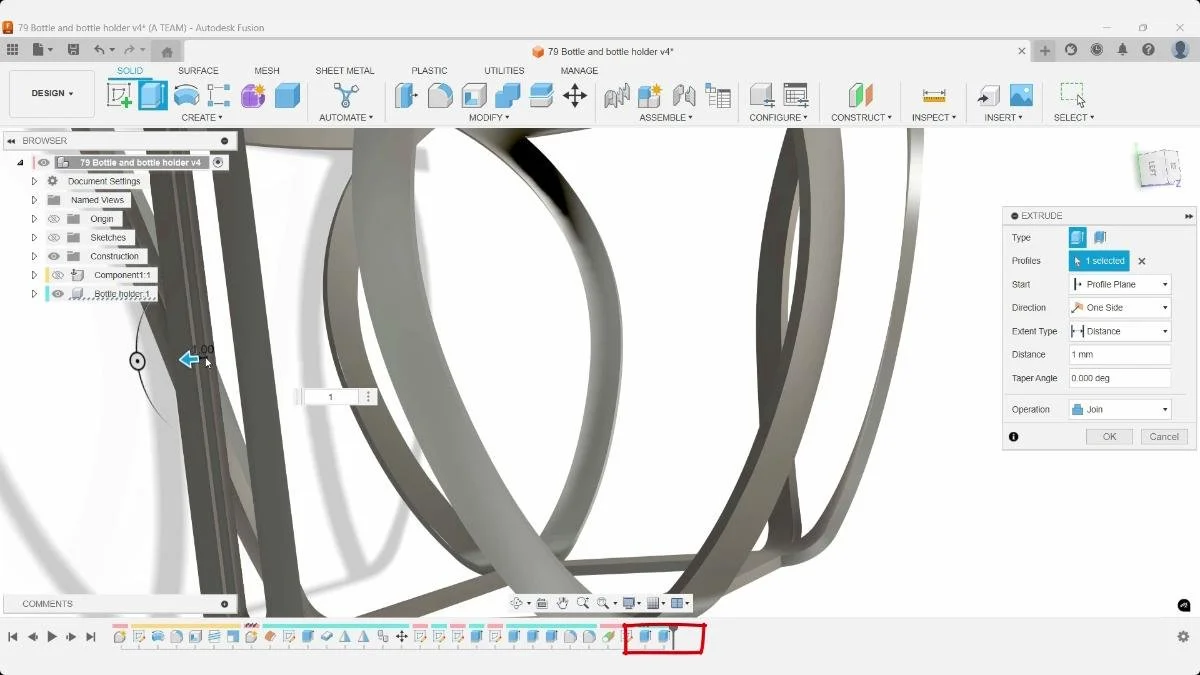This screenshot has height=675, width=1200.
Task: Open the INSPECT menu
Action: (x=934, y=118)
